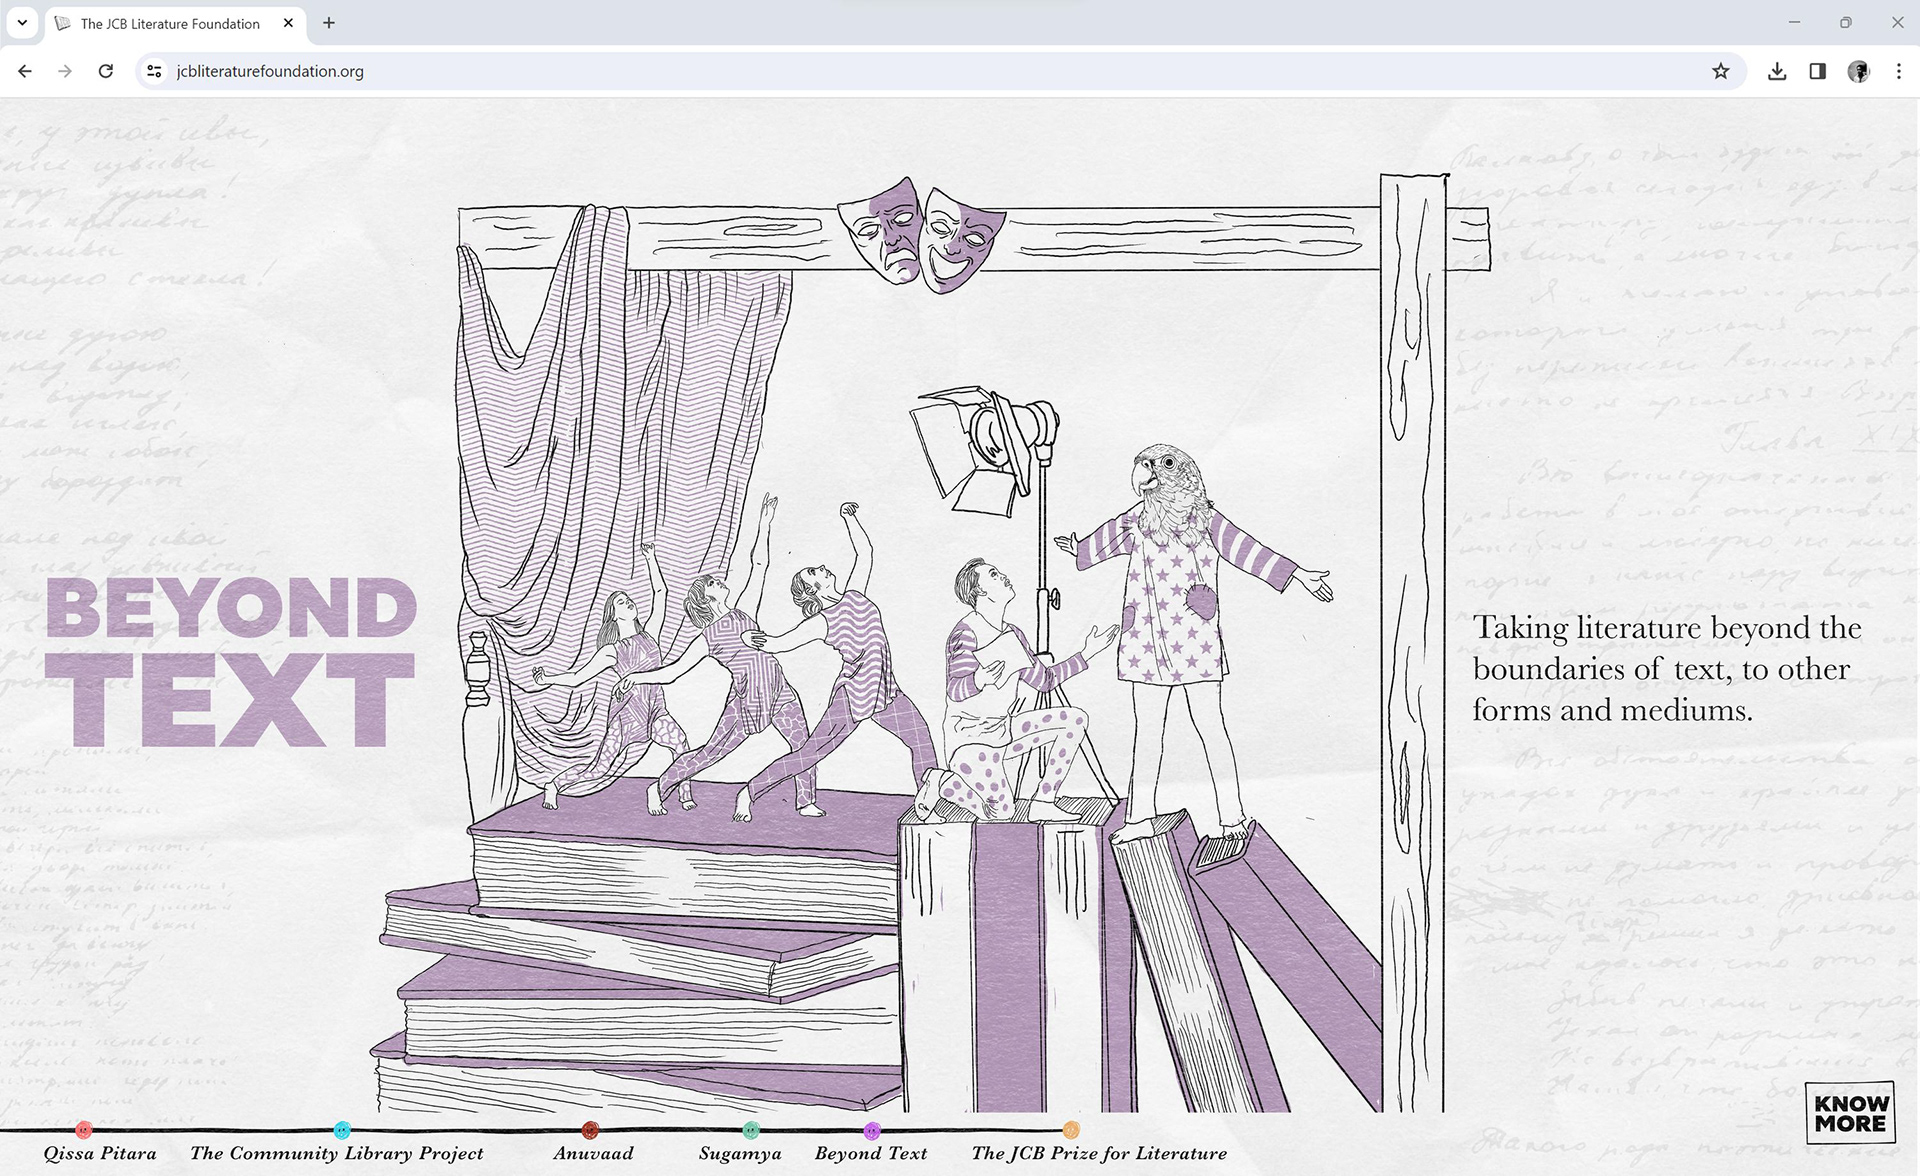Click the cyan Community Library timeline dot
1920x1176 pixels.
point(342,1130)
